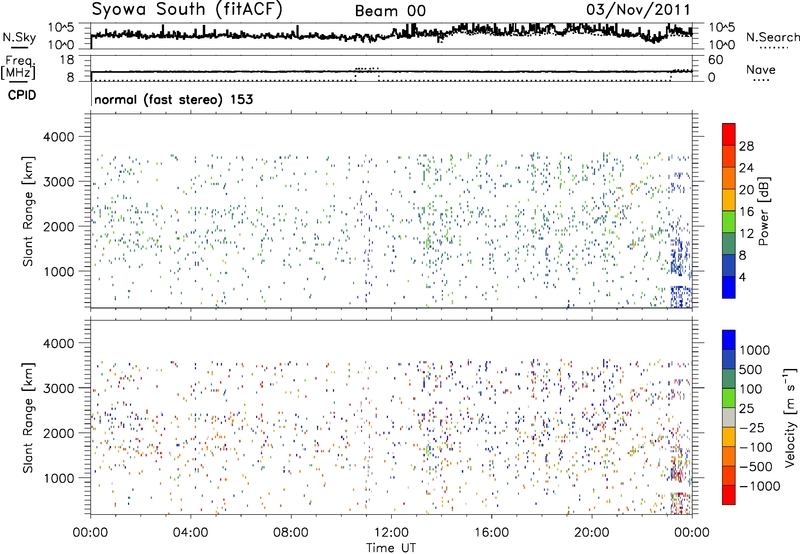Click the '4' tick on Power colorbar
This screenshot has height=554, width=800.
pos(742,278)
